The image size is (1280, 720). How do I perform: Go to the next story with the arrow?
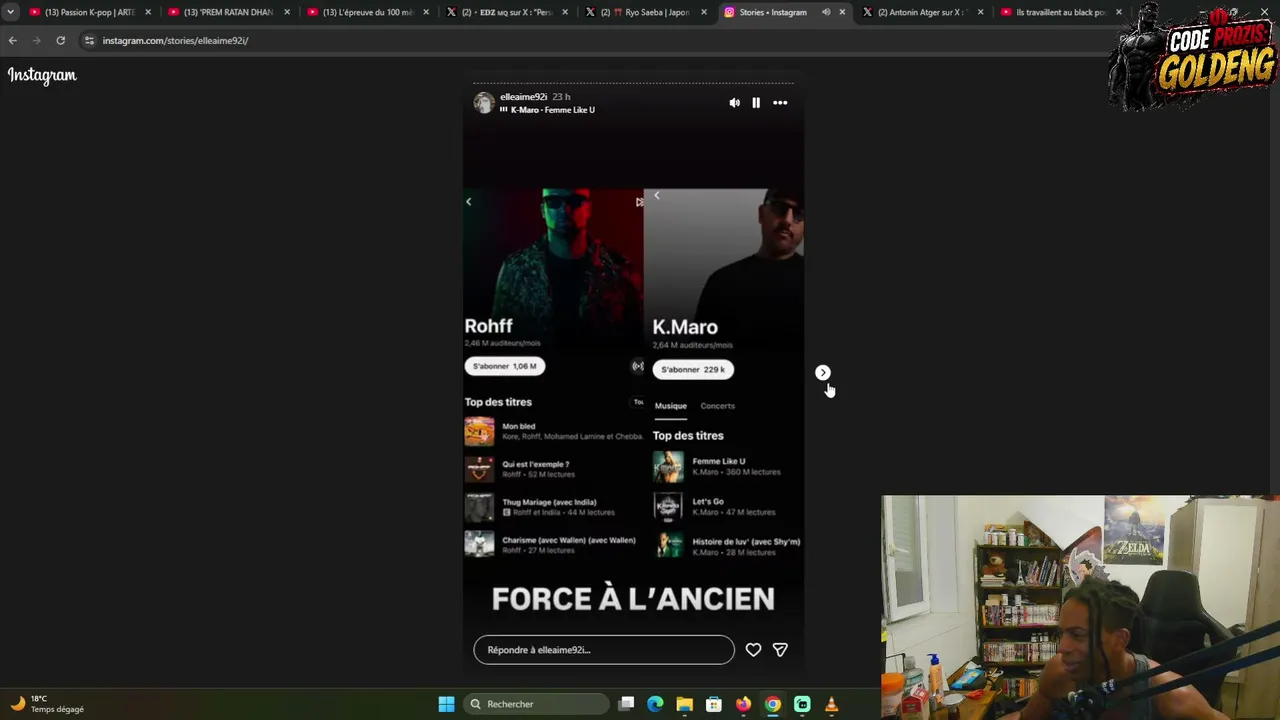point(823,373)
